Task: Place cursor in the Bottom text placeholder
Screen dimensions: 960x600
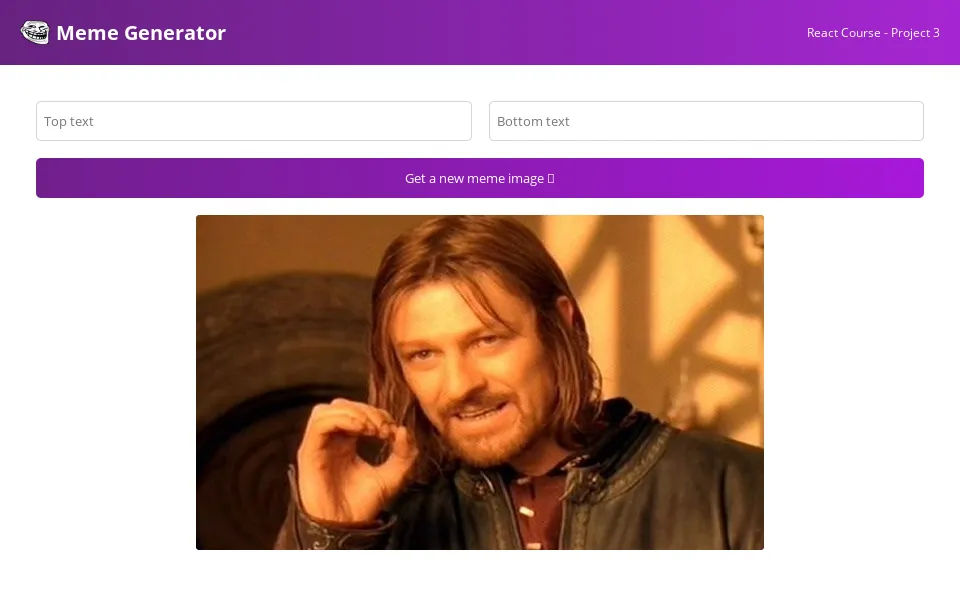Action: click(x=533, y=121)
